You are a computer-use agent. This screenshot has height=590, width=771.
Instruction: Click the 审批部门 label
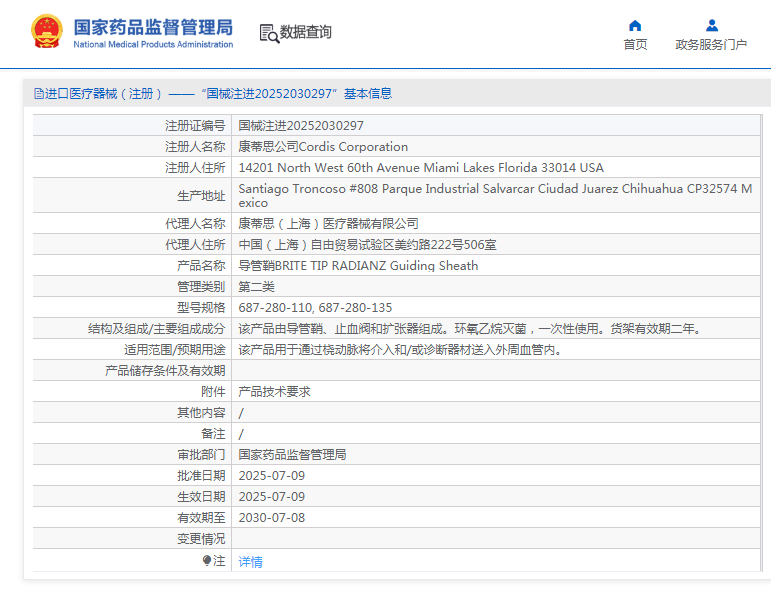click(201, 455)
